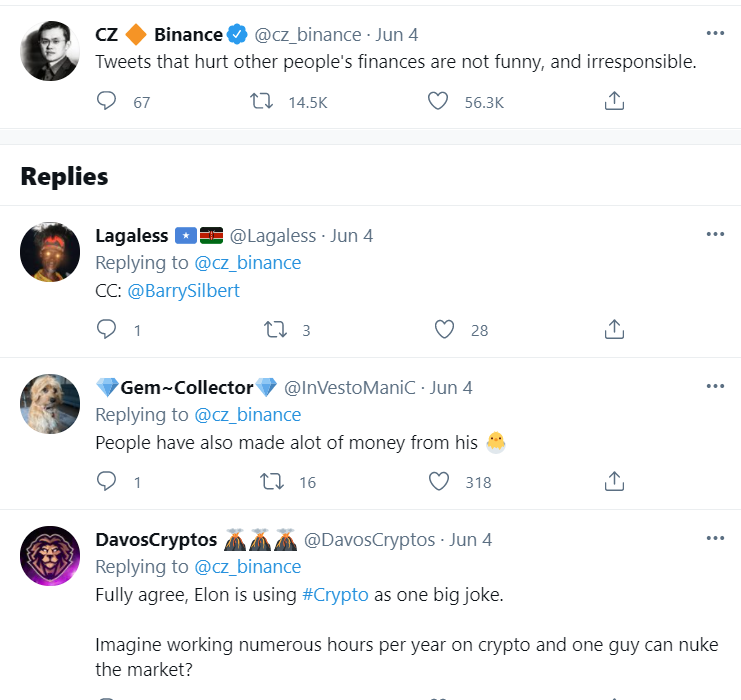Screen dimensions: 741x700
Task: View CZ Binance profile avatar
Action: 50,50
